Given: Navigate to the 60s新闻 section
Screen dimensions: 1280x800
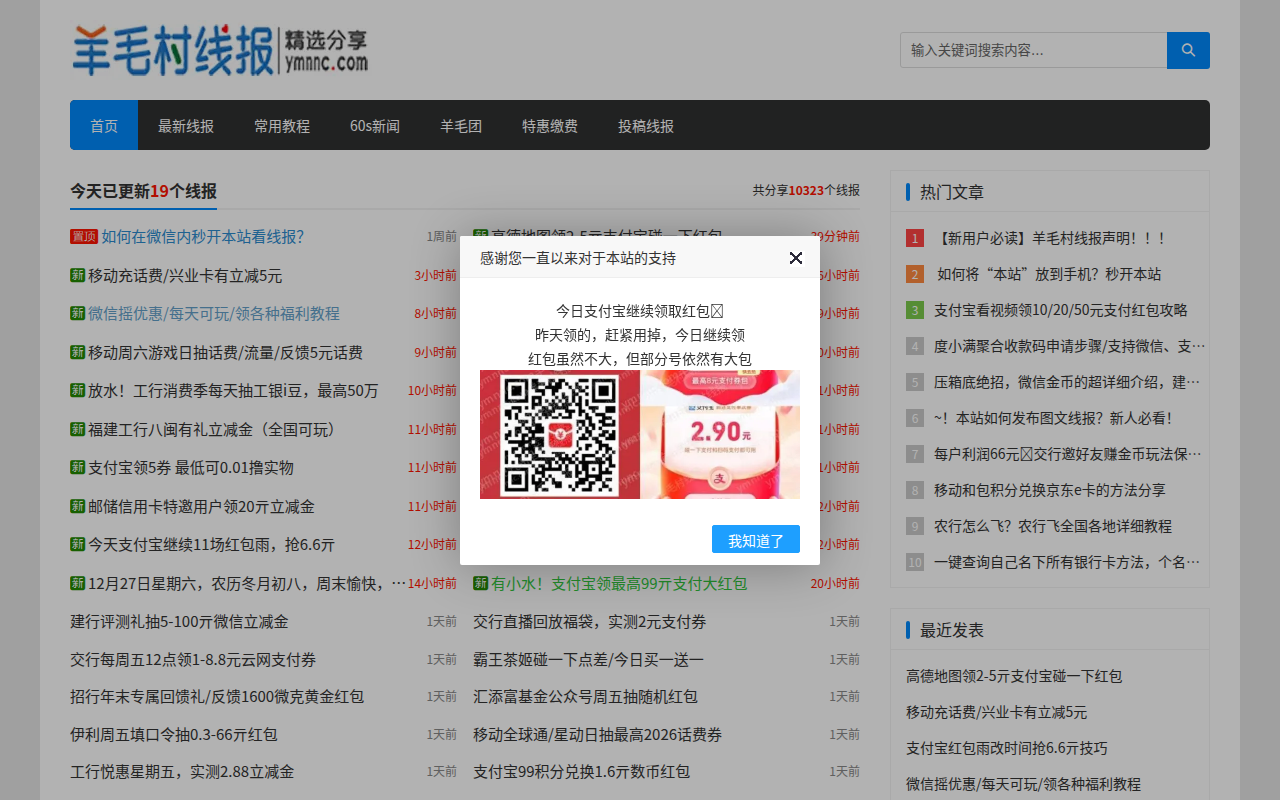Looking at the screenshot, I should click(x=375, y=125).
